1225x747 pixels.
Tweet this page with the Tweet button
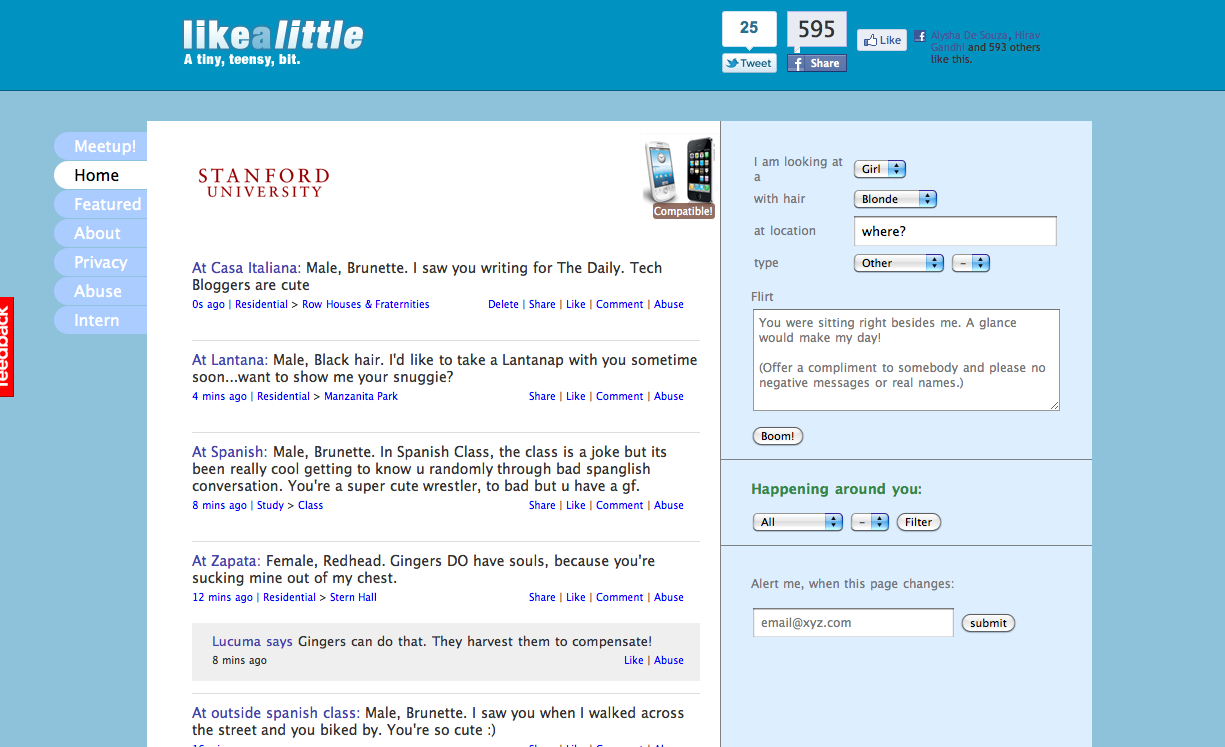click(x=749, y=63)
